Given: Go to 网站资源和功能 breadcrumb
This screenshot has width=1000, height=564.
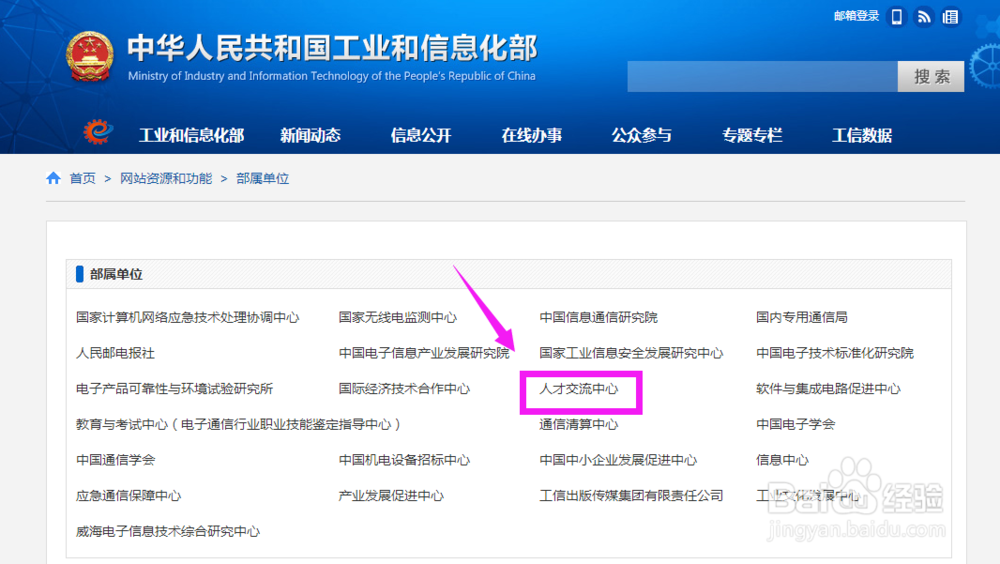Looking at the screenshot, I should coord(166,179).
